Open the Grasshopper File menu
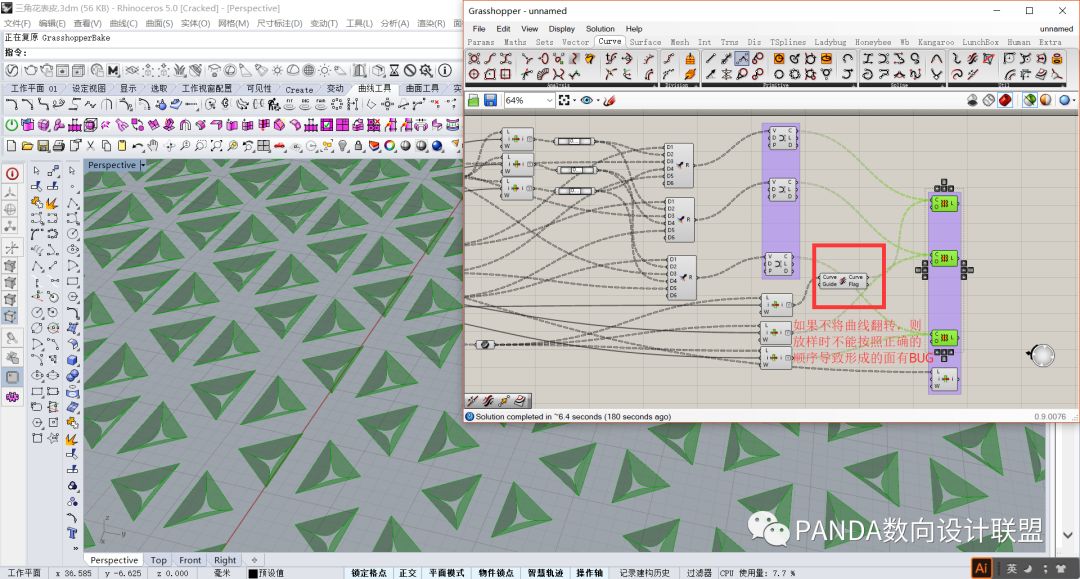This screenshot has width=1080, height=579. [479, 29]
